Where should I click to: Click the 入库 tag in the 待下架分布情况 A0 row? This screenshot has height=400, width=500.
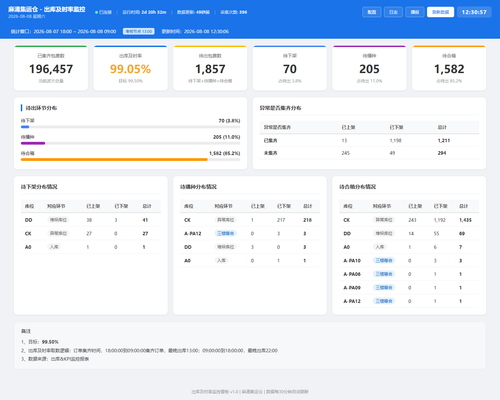click(x=54, y=247)
